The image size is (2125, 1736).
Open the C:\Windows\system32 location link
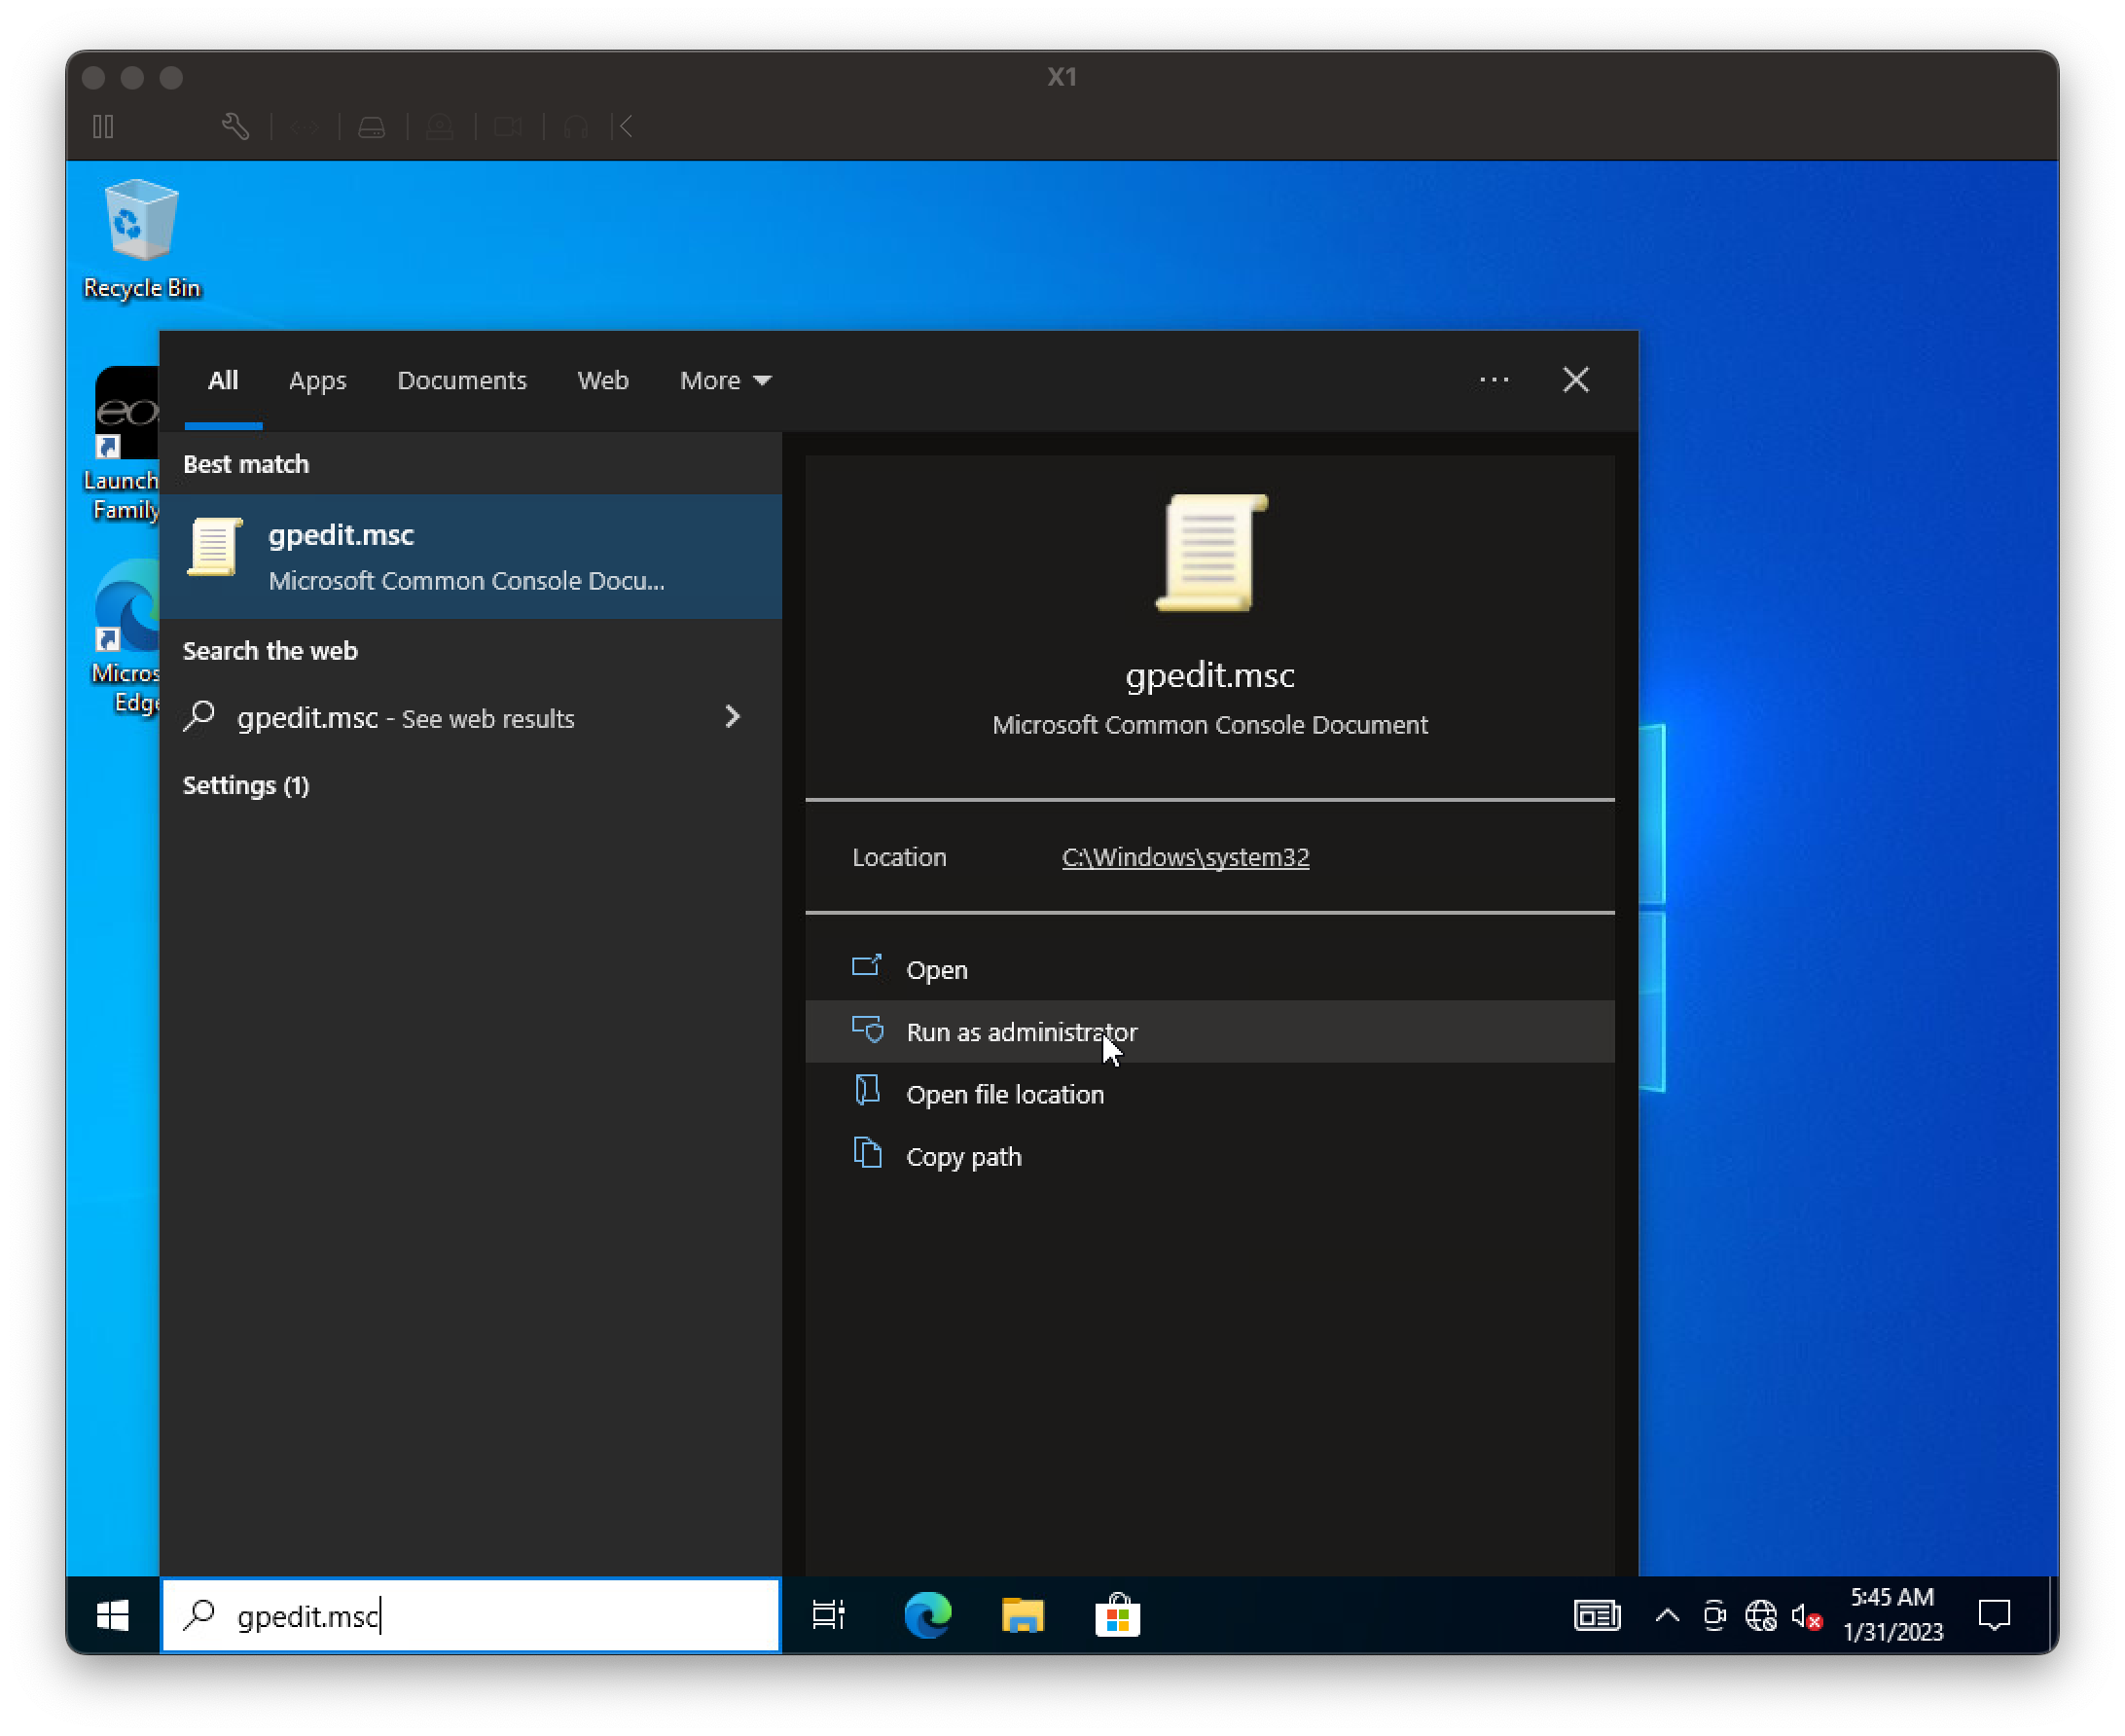pyautogui.click(x=1185, y=857)
